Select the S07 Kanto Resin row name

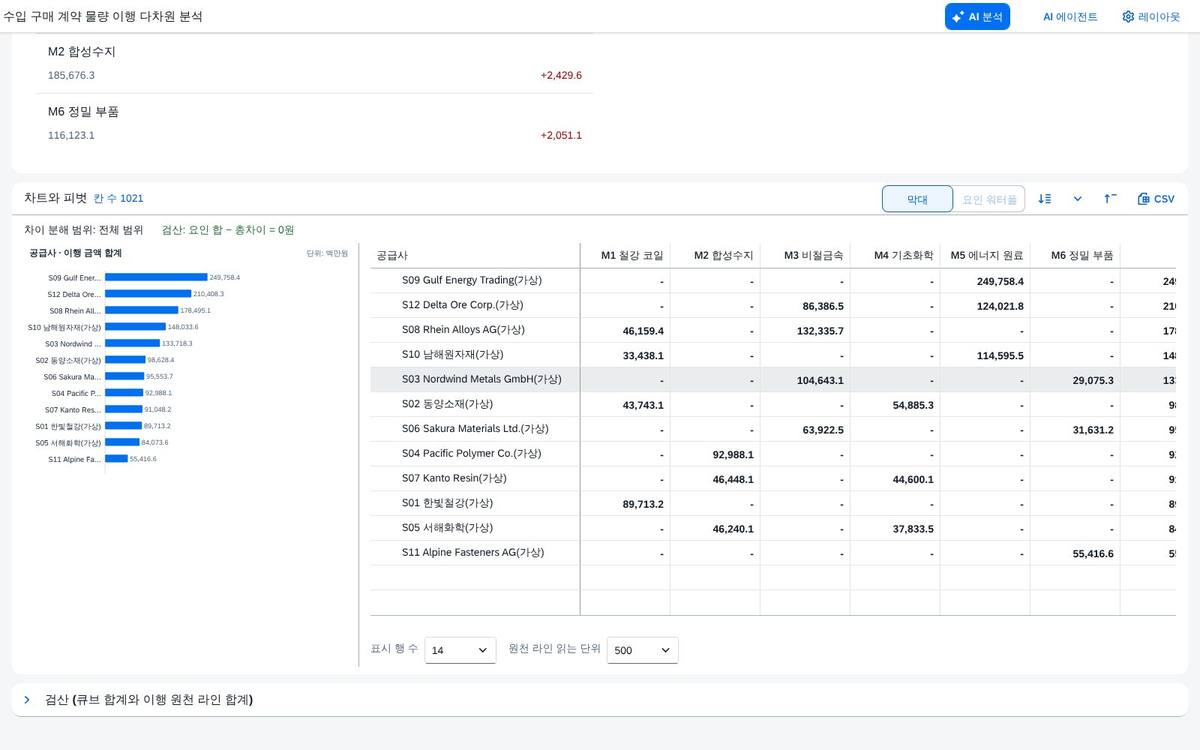pos(454,478)
